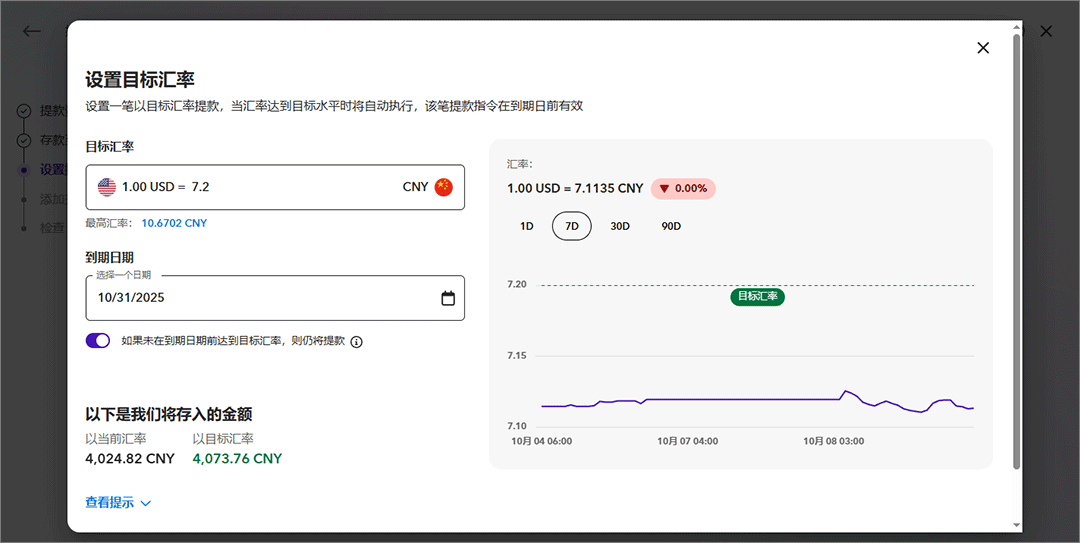Screen dimensions: 1080x543
Task: Select the 7D chart range
Action: (x=572, y=226)
